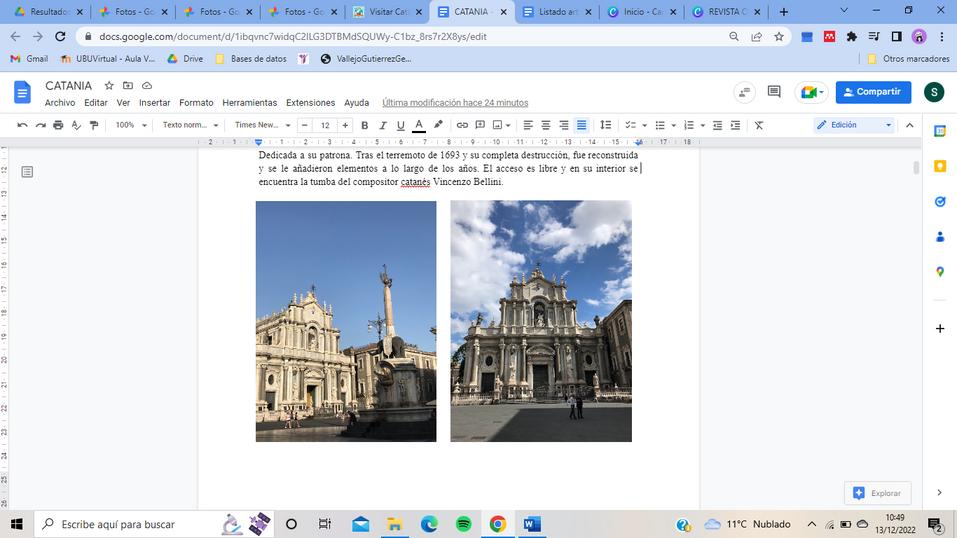
Task: Click the Compartir button
Action: [873, 92]
